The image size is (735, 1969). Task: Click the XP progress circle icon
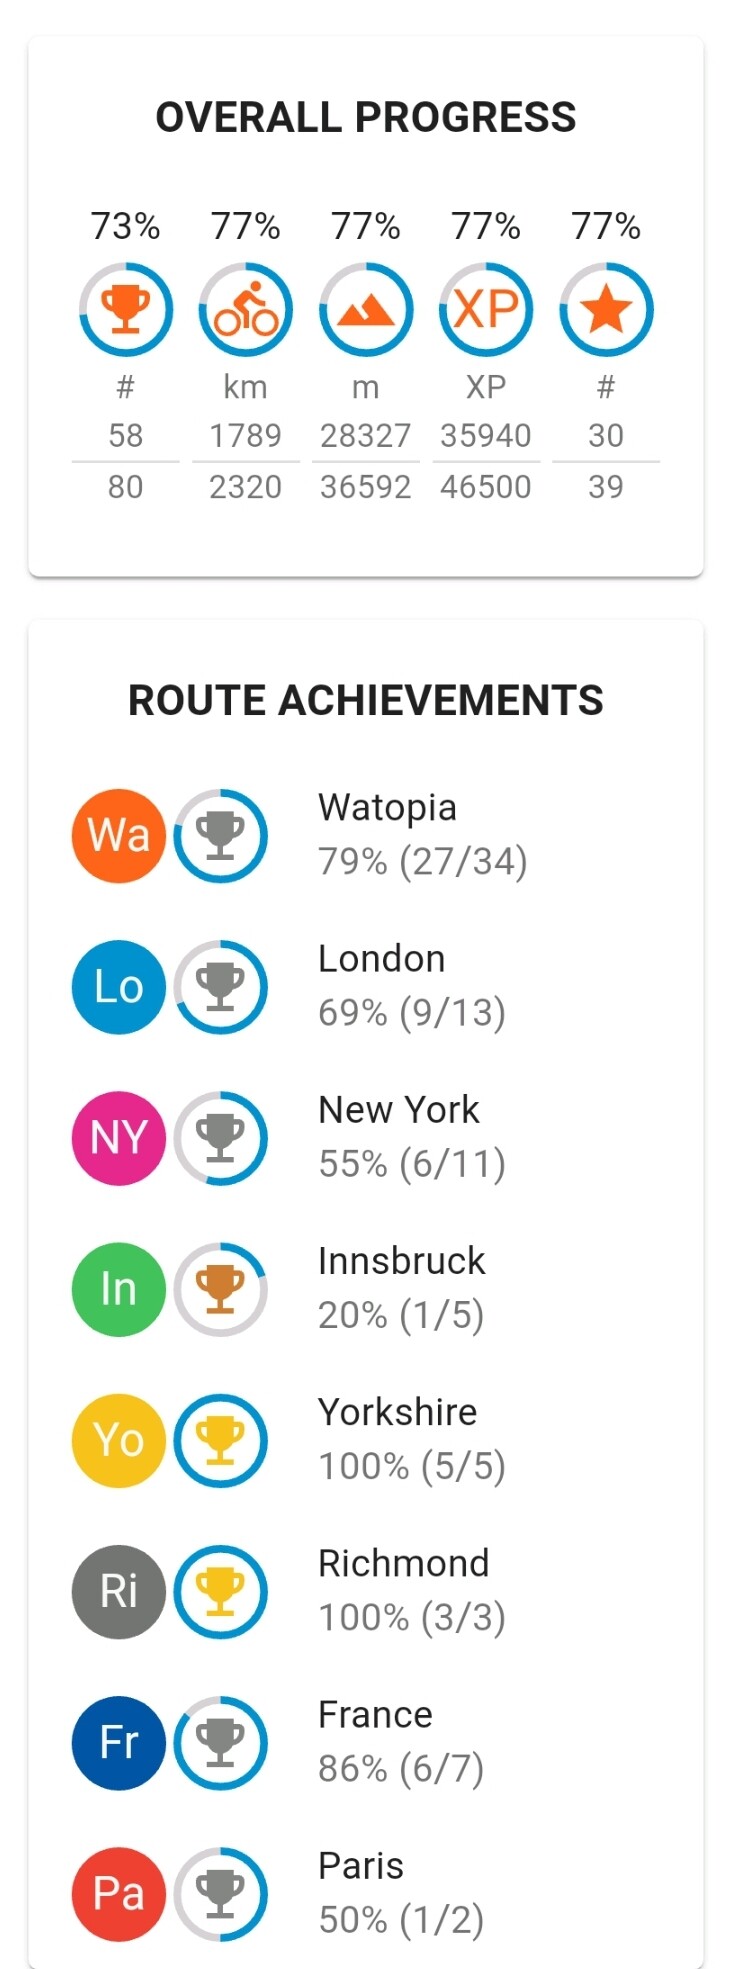(x=486, y=310)
